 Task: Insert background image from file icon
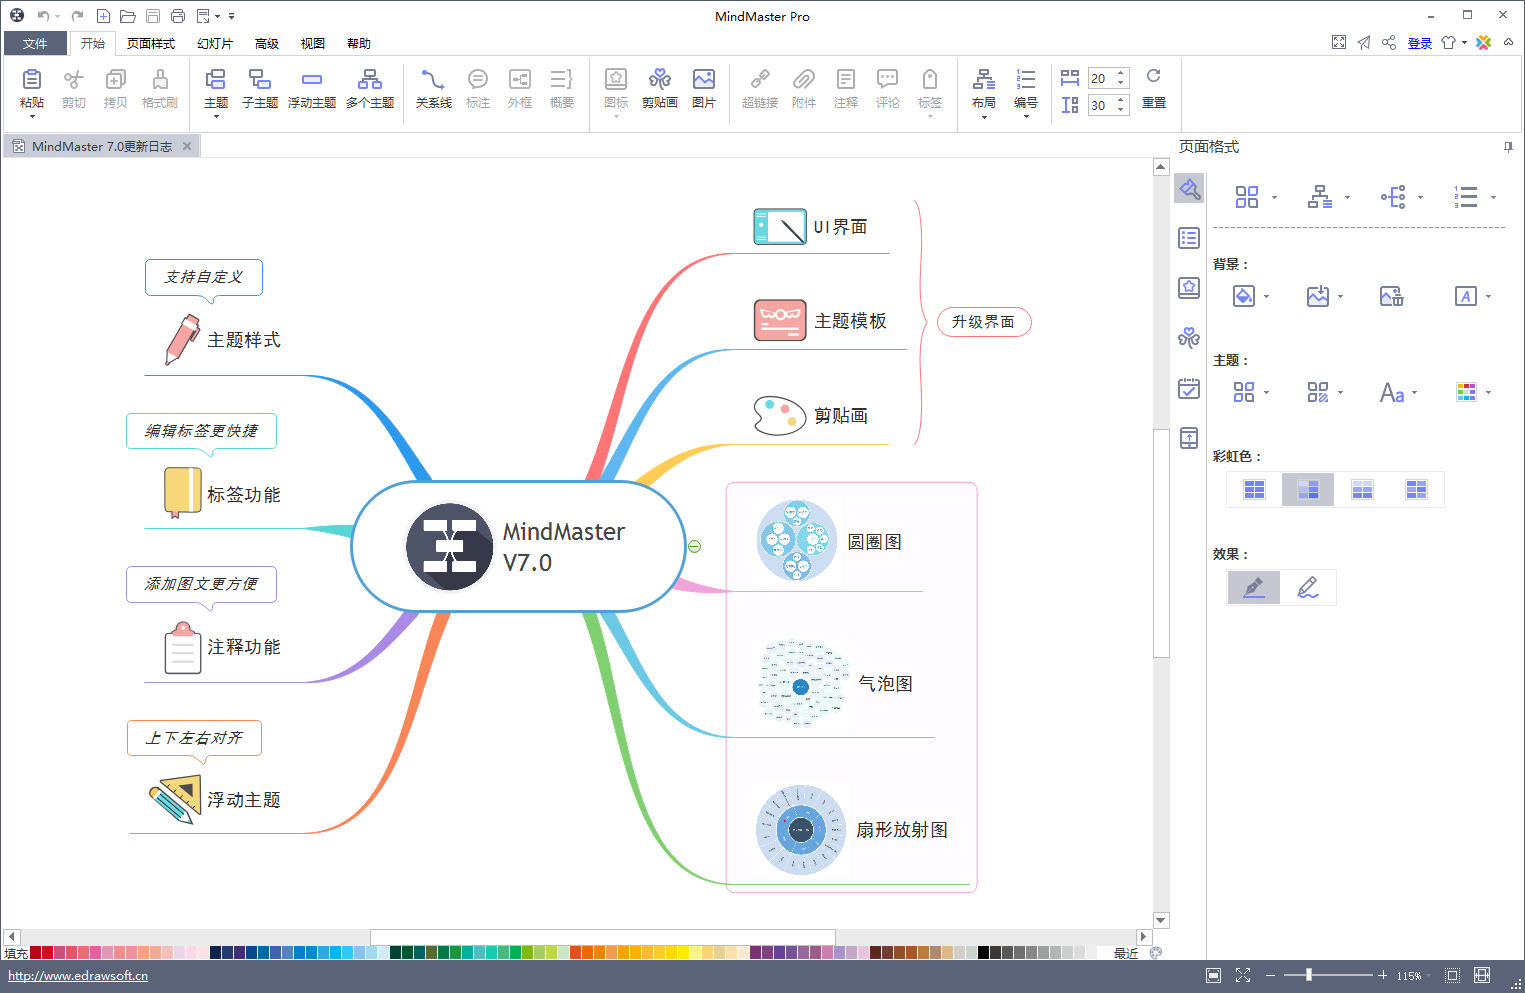[x=1318, y=296]
